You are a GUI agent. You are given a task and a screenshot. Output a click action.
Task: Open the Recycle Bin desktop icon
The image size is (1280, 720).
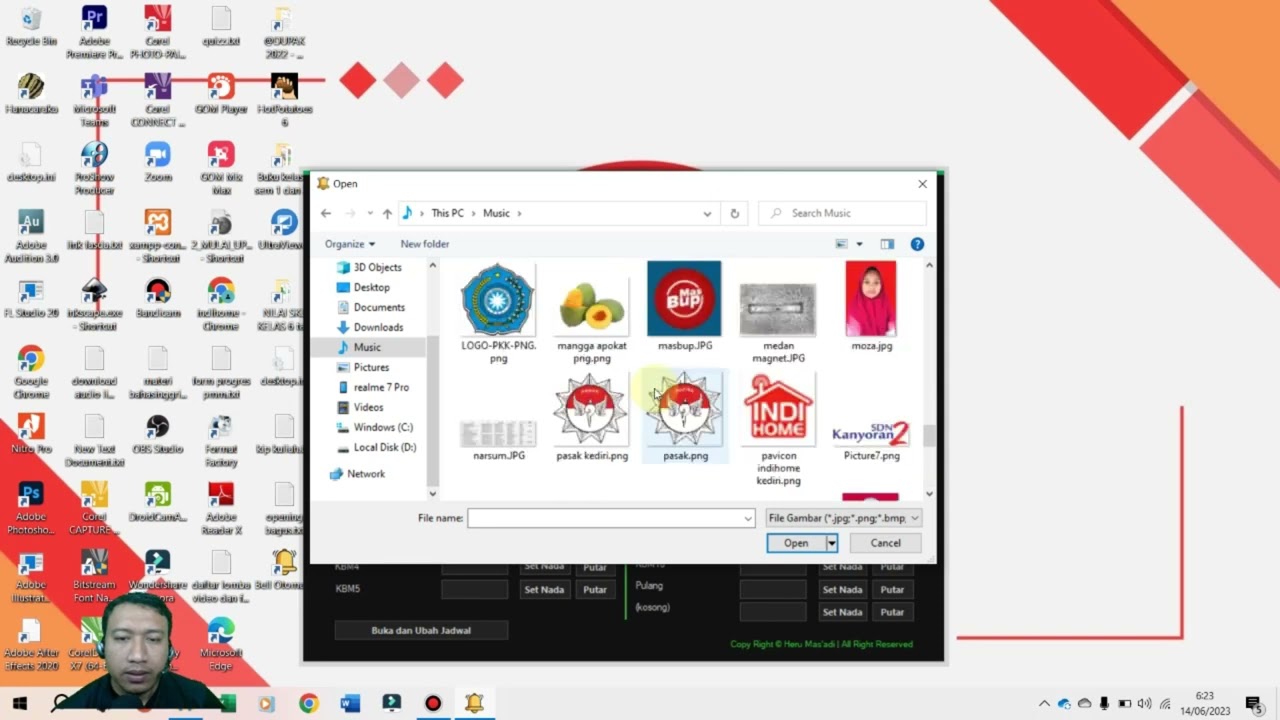pyautogui.click(x=31, y=28)
